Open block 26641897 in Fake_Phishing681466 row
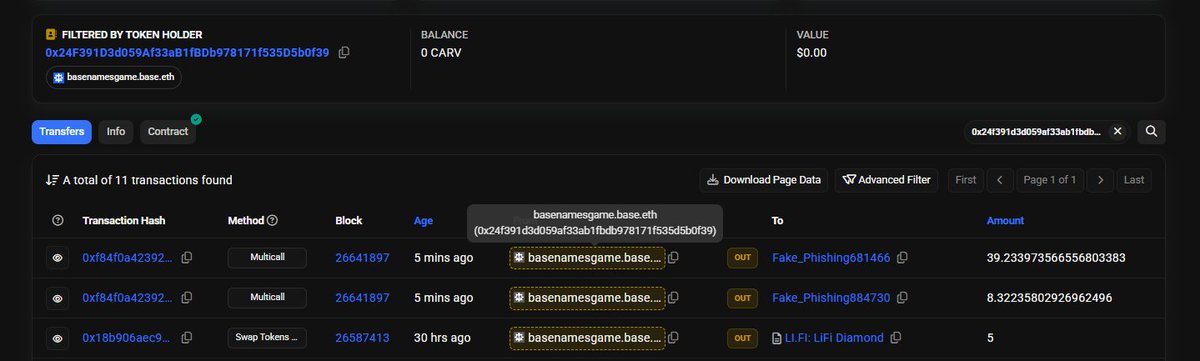Image resolution: width=1200 pixels, height=361 pixels. 362,257
